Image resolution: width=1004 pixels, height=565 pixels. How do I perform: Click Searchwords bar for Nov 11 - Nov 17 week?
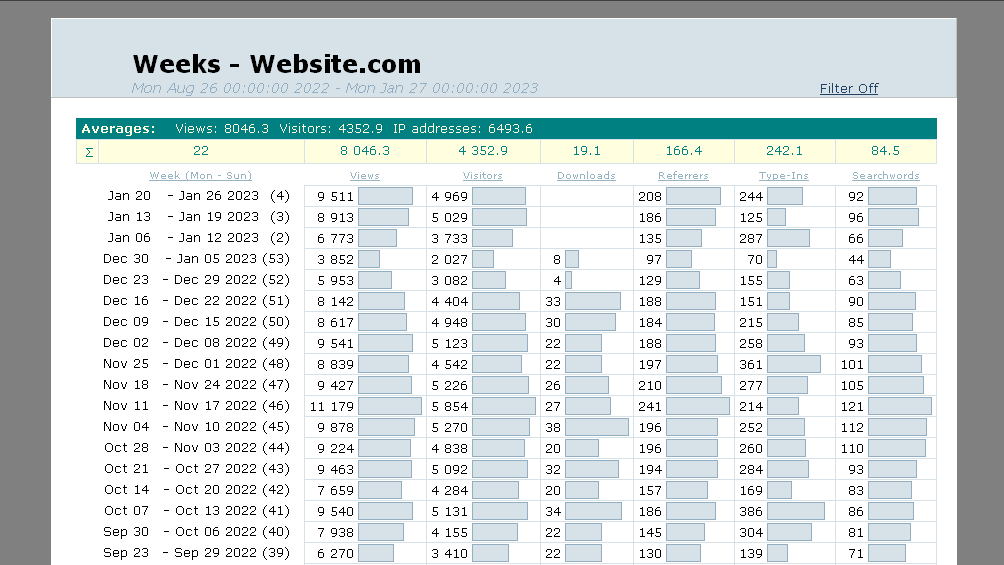click(899, 406)
